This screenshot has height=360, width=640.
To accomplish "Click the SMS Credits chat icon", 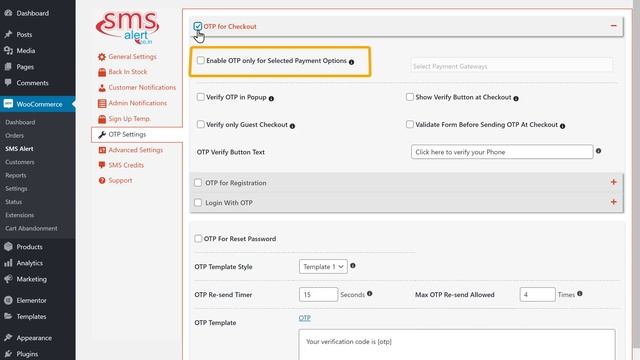I will coord(102,165).
